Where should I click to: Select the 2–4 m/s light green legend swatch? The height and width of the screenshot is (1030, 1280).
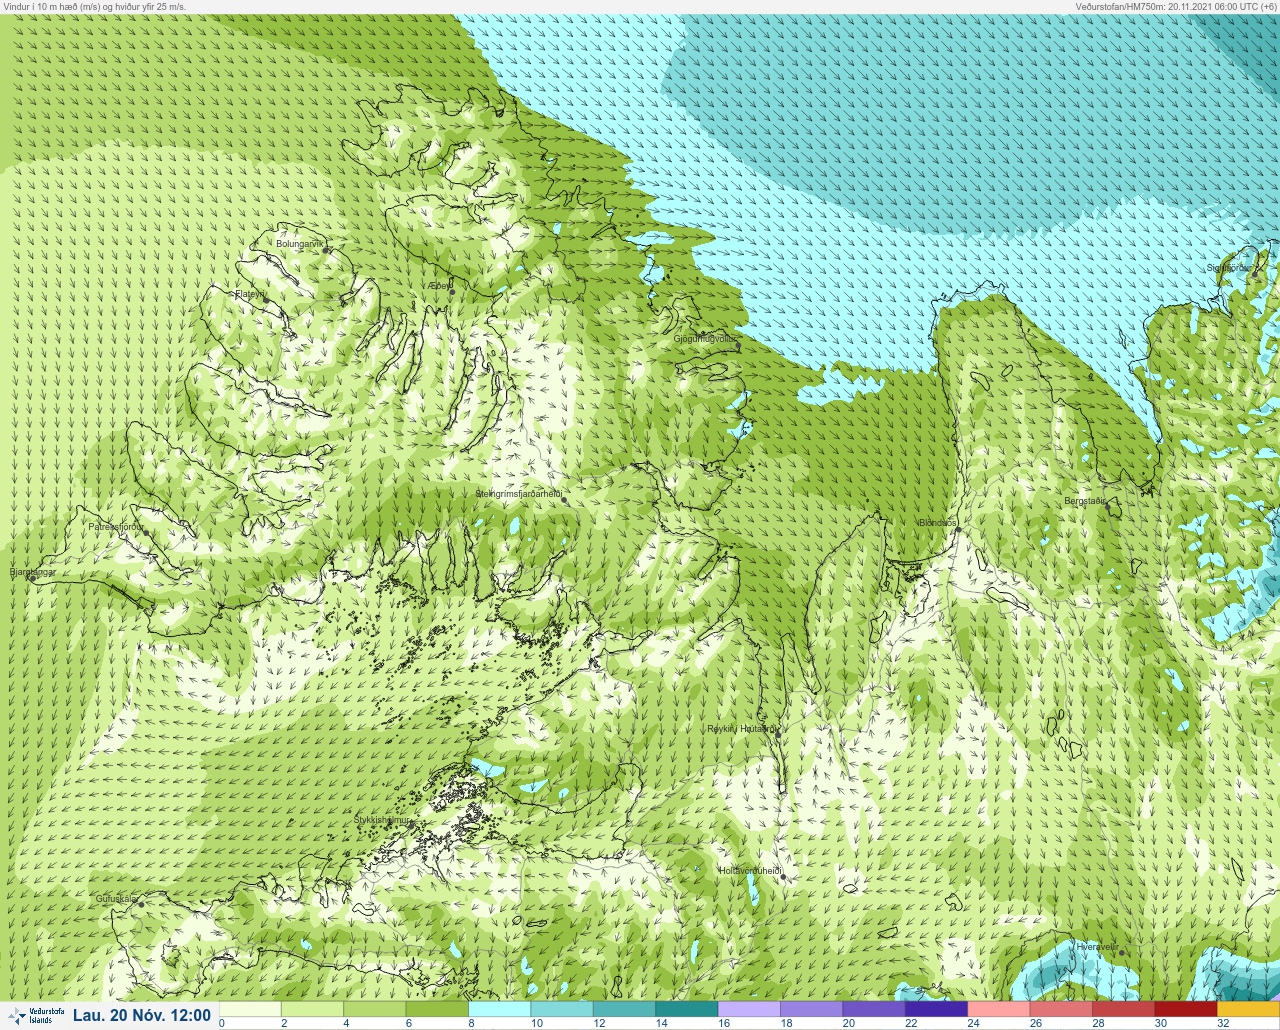point(312,1009)
